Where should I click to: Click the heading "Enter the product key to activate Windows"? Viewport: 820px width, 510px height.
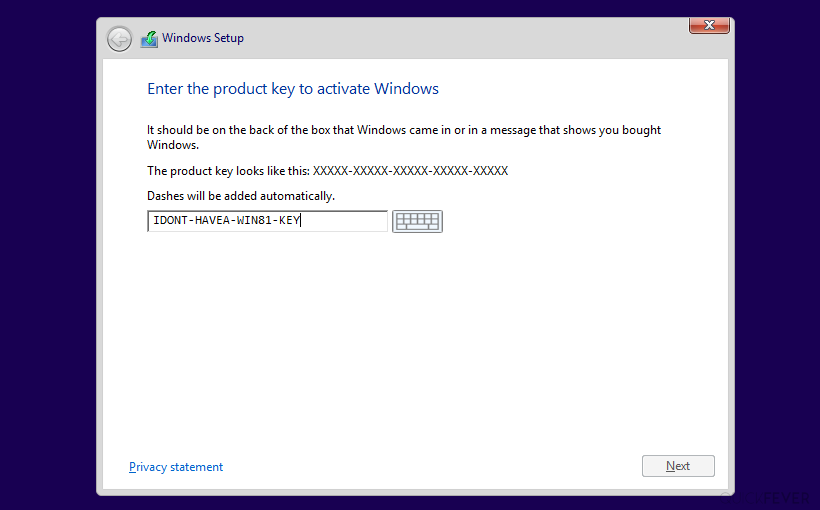pyautogui.click(x=293, y=89)
